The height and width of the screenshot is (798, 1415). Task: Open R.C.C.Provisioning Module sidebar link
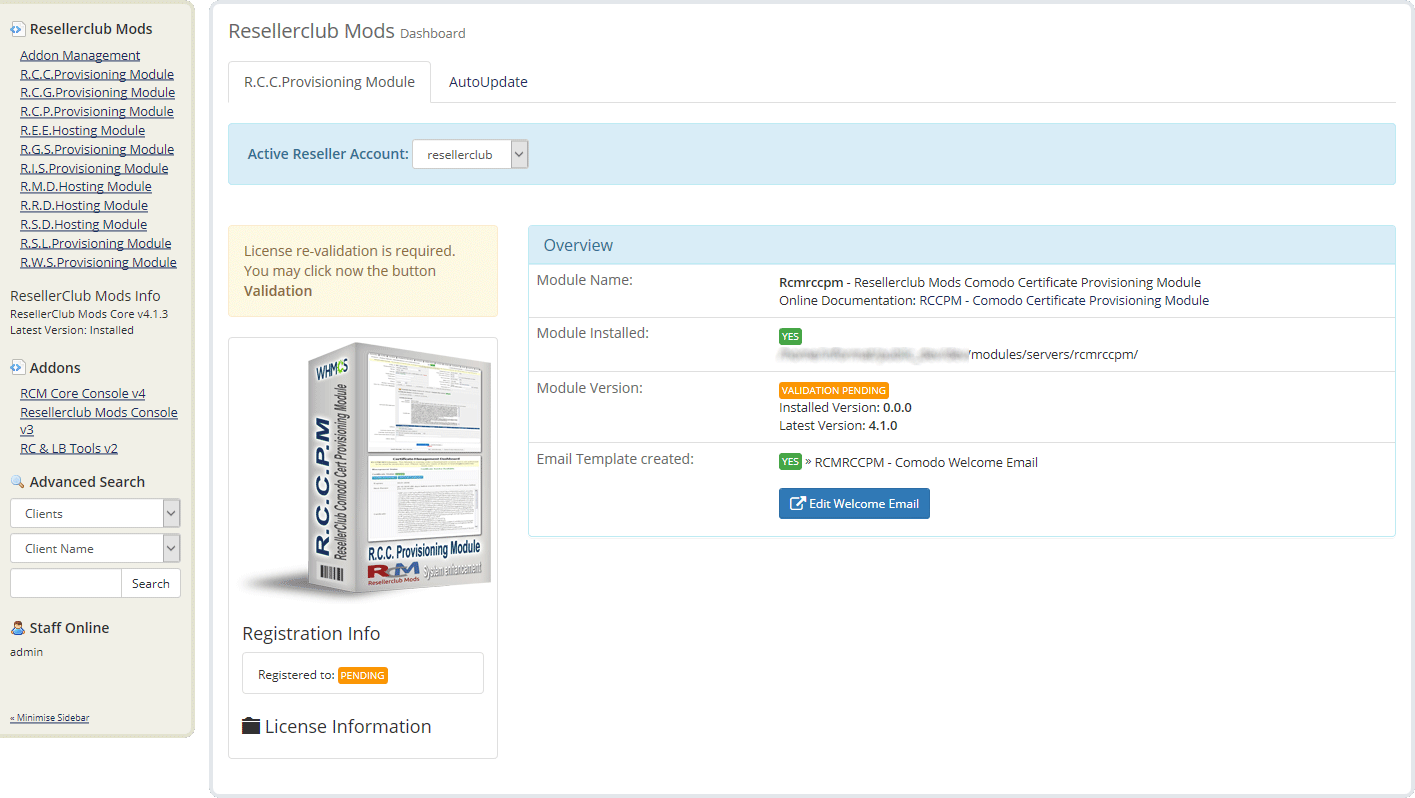coord(97,74)
